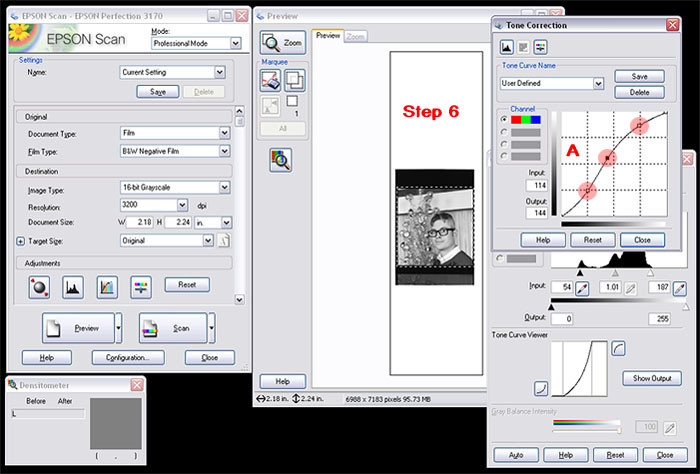Screen dimensions: 700x474
Task: Select the third gray channel radio button
Action: 504,144
